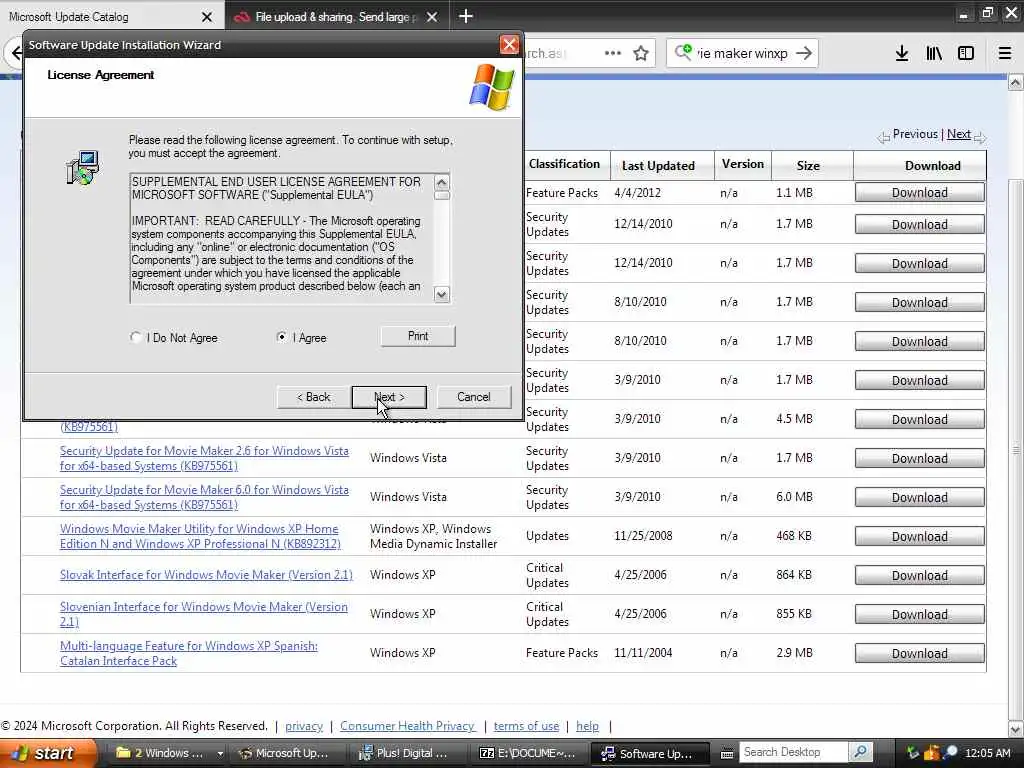
Task: Sort the table by Version column
Action: tap(743, 164)
